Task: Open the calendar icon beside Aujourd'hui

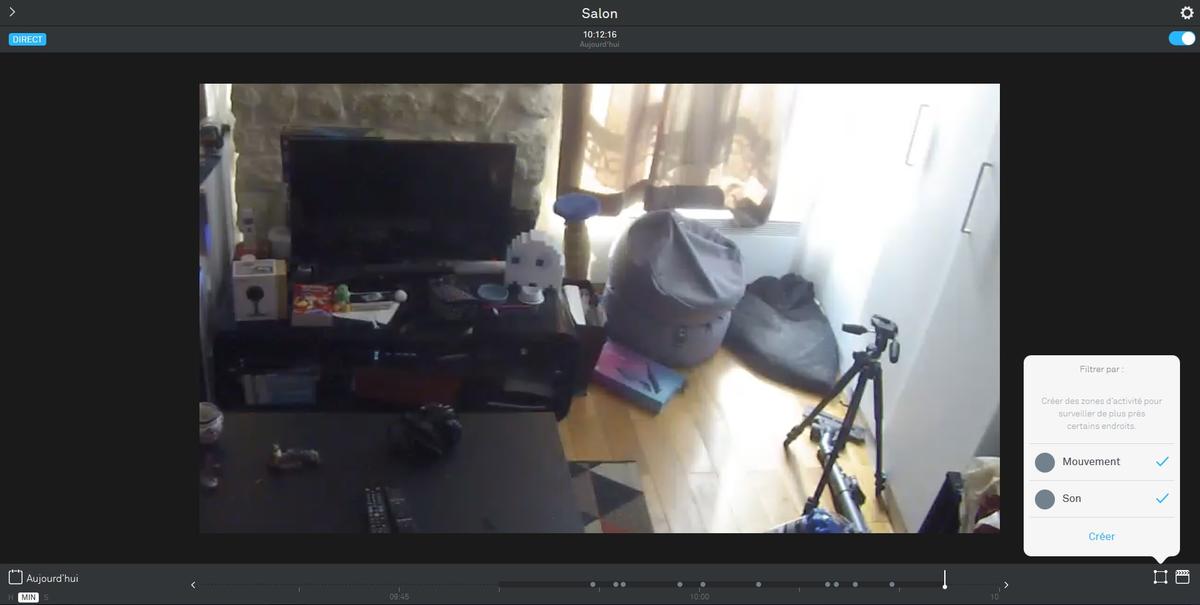Action: tap(15, 577)
